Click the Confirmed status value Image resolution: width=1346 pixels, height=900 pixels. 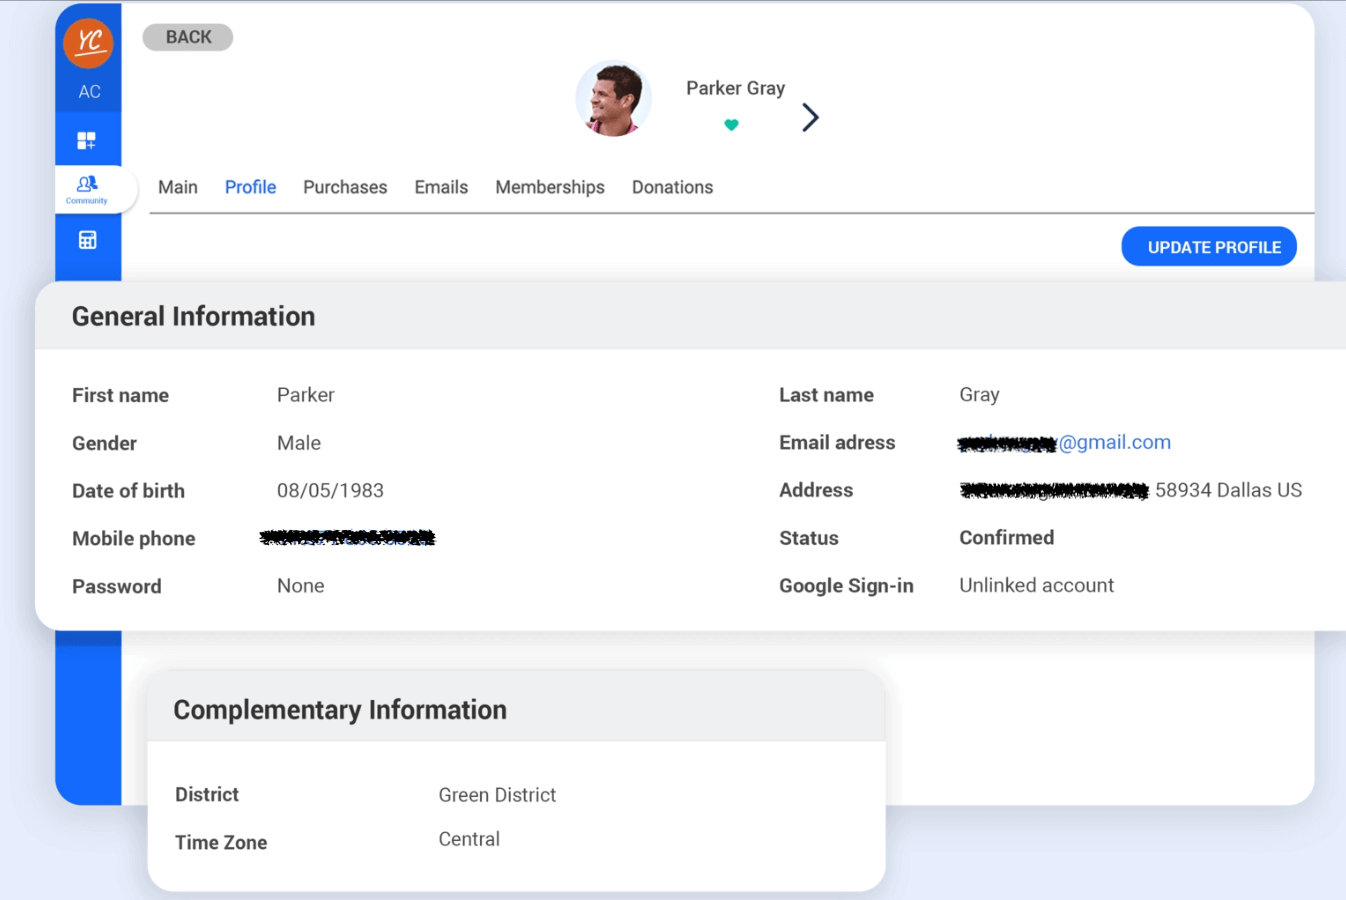pyautogui.click(x=1006, y=538)
